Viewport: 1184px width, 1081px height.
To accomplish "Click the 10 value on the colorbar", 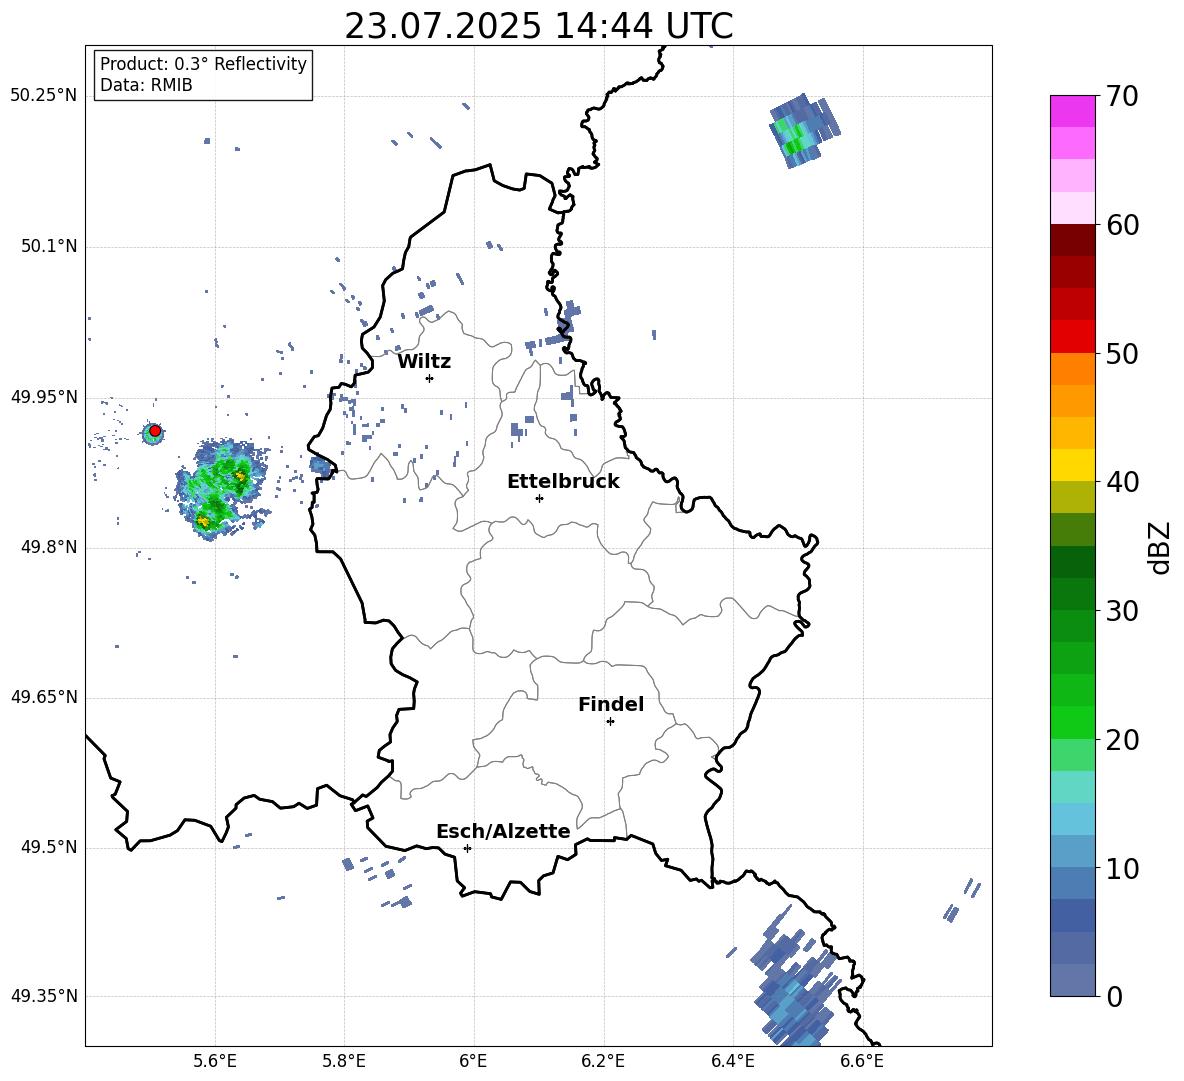I will tap(1122, 869).
